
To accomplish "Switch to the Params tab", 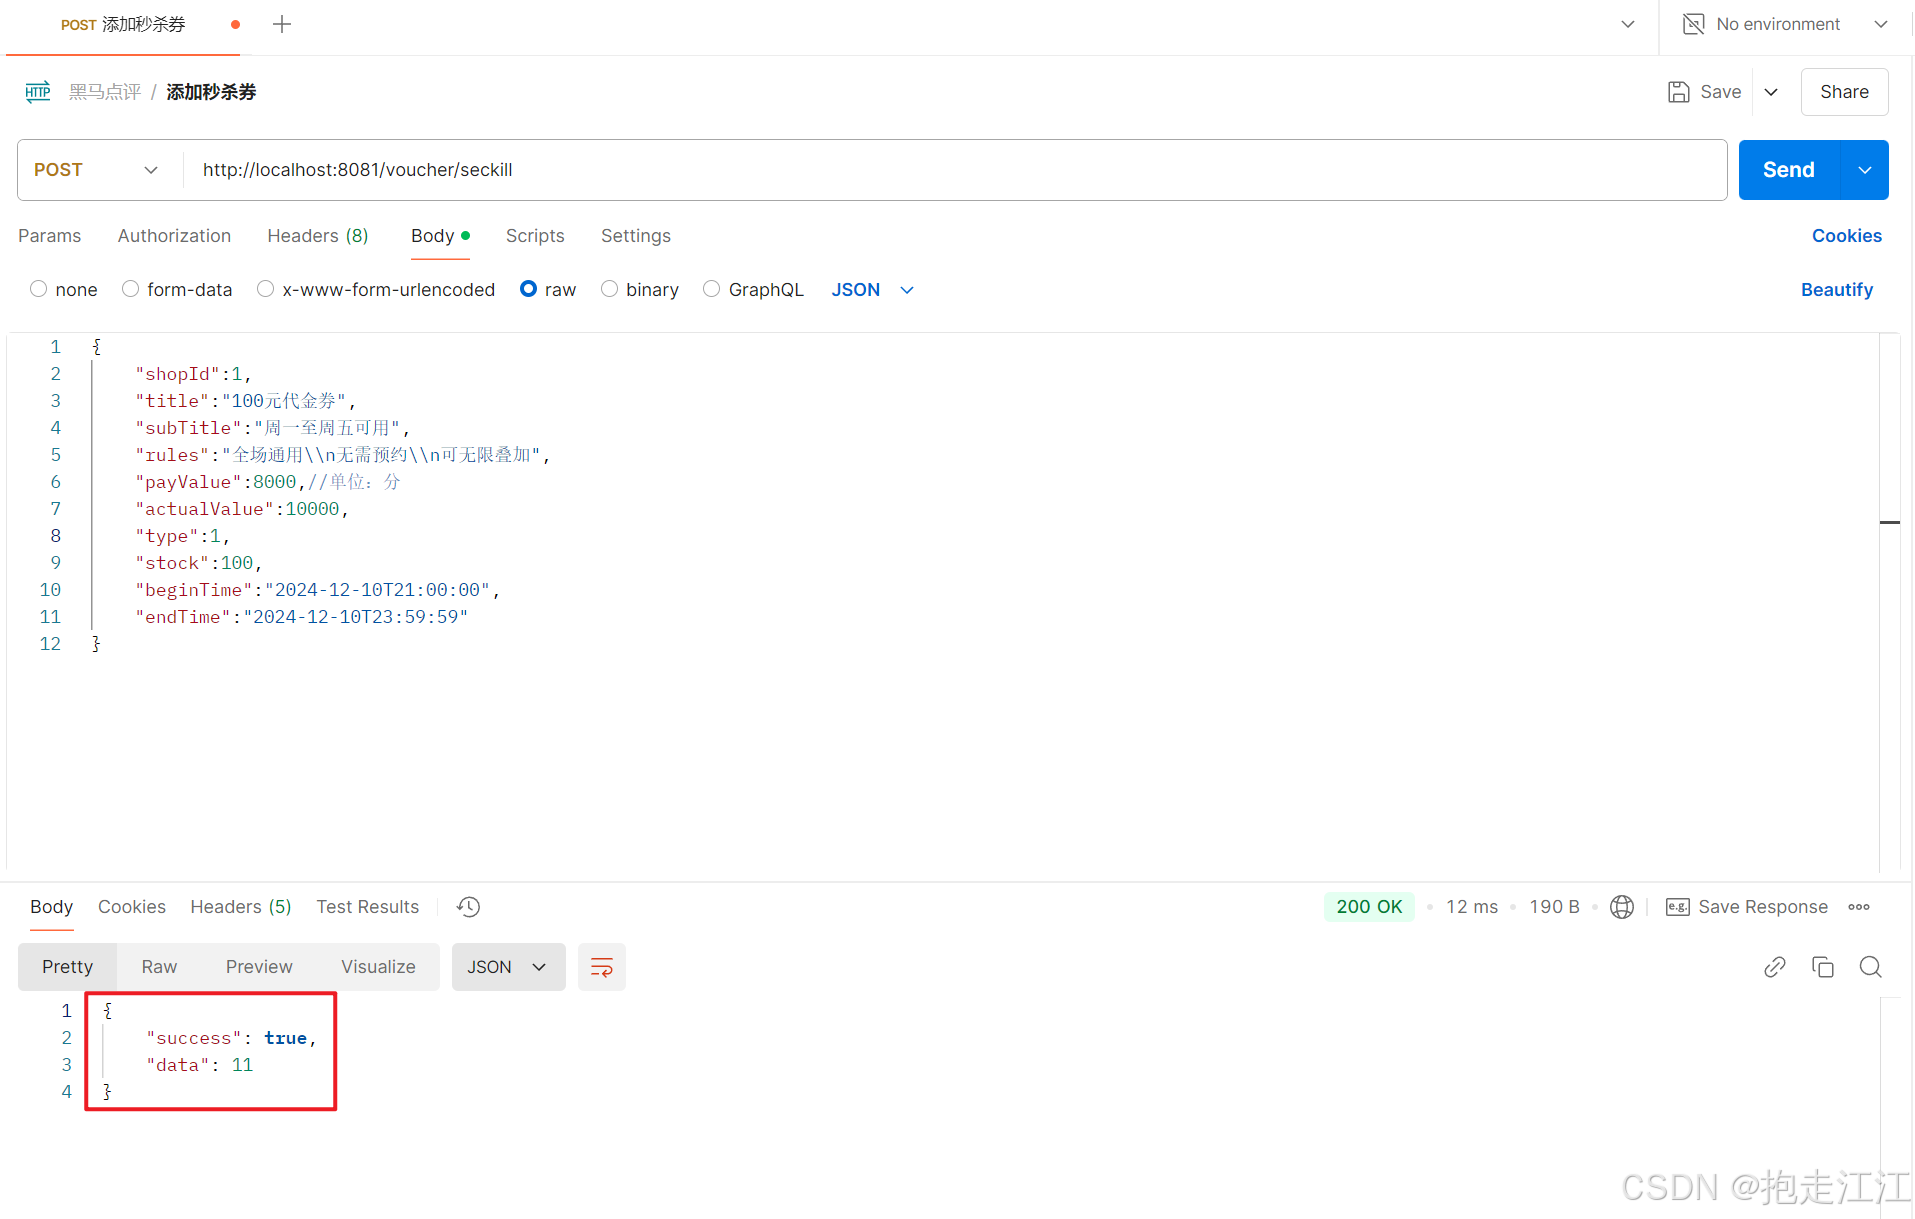I will point(49,236).
